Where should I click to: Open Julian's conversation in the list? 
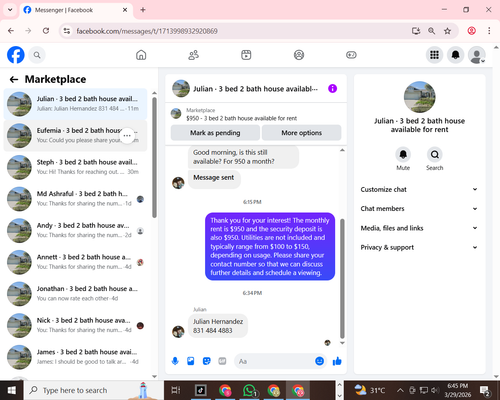pyautogui.click(x=75, y=104)
